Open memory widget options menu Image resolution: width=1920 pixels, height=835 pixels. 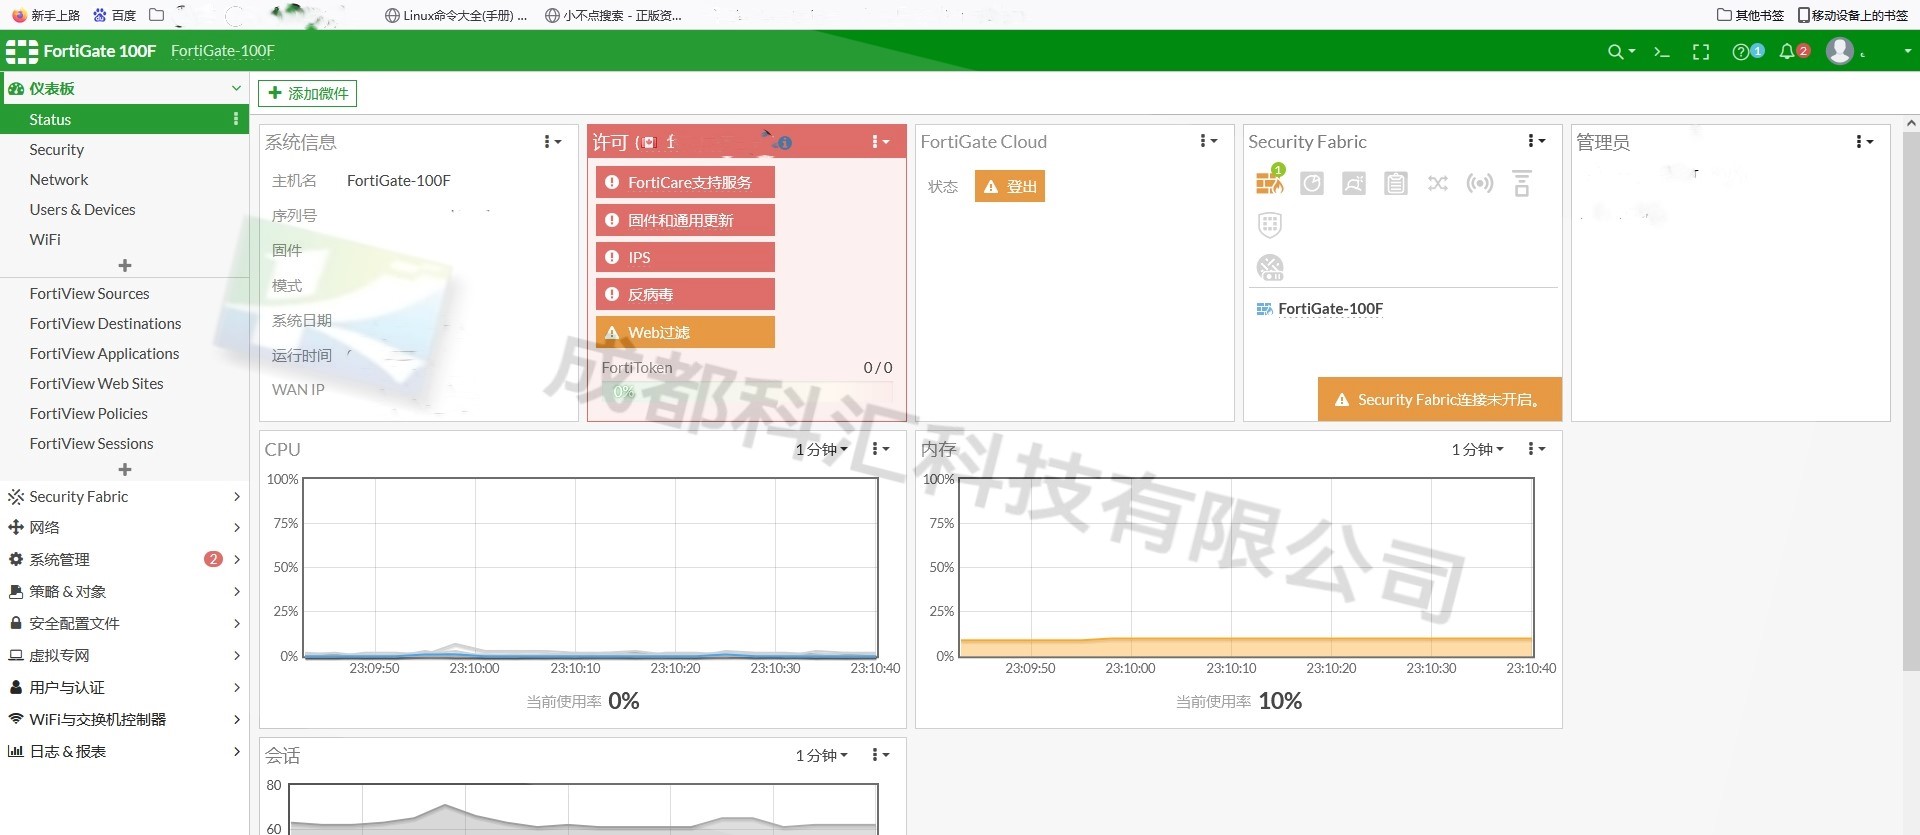coord(1536,449)
